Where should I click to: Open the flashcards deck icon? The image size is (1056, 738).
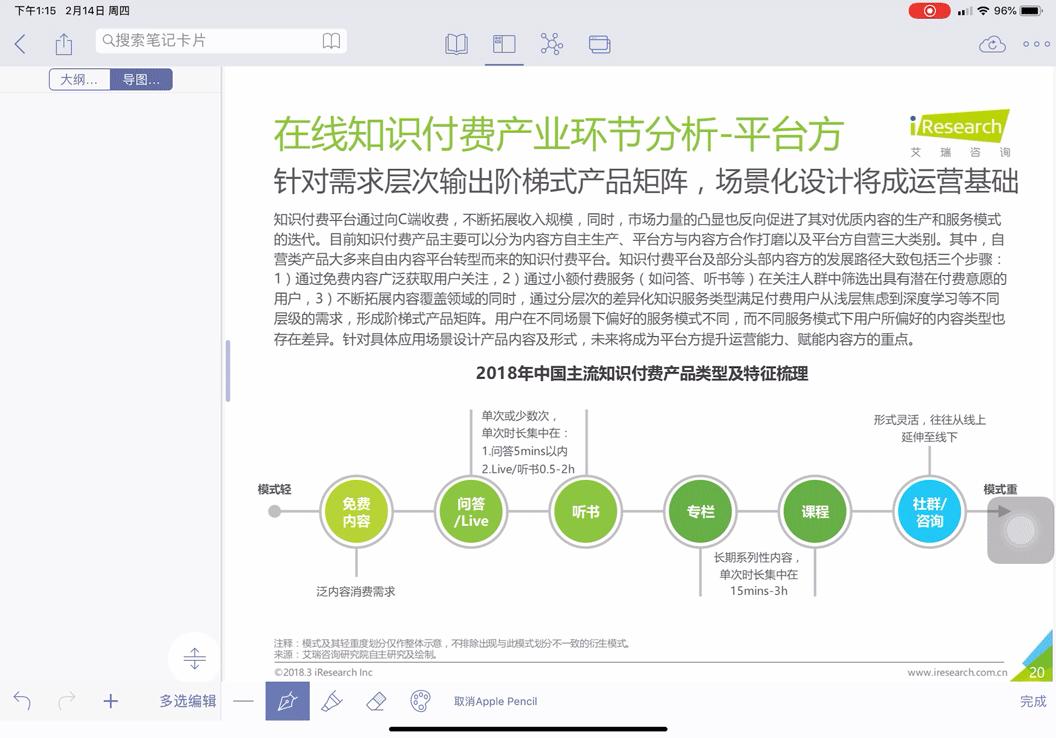click(x=599, y=44)
